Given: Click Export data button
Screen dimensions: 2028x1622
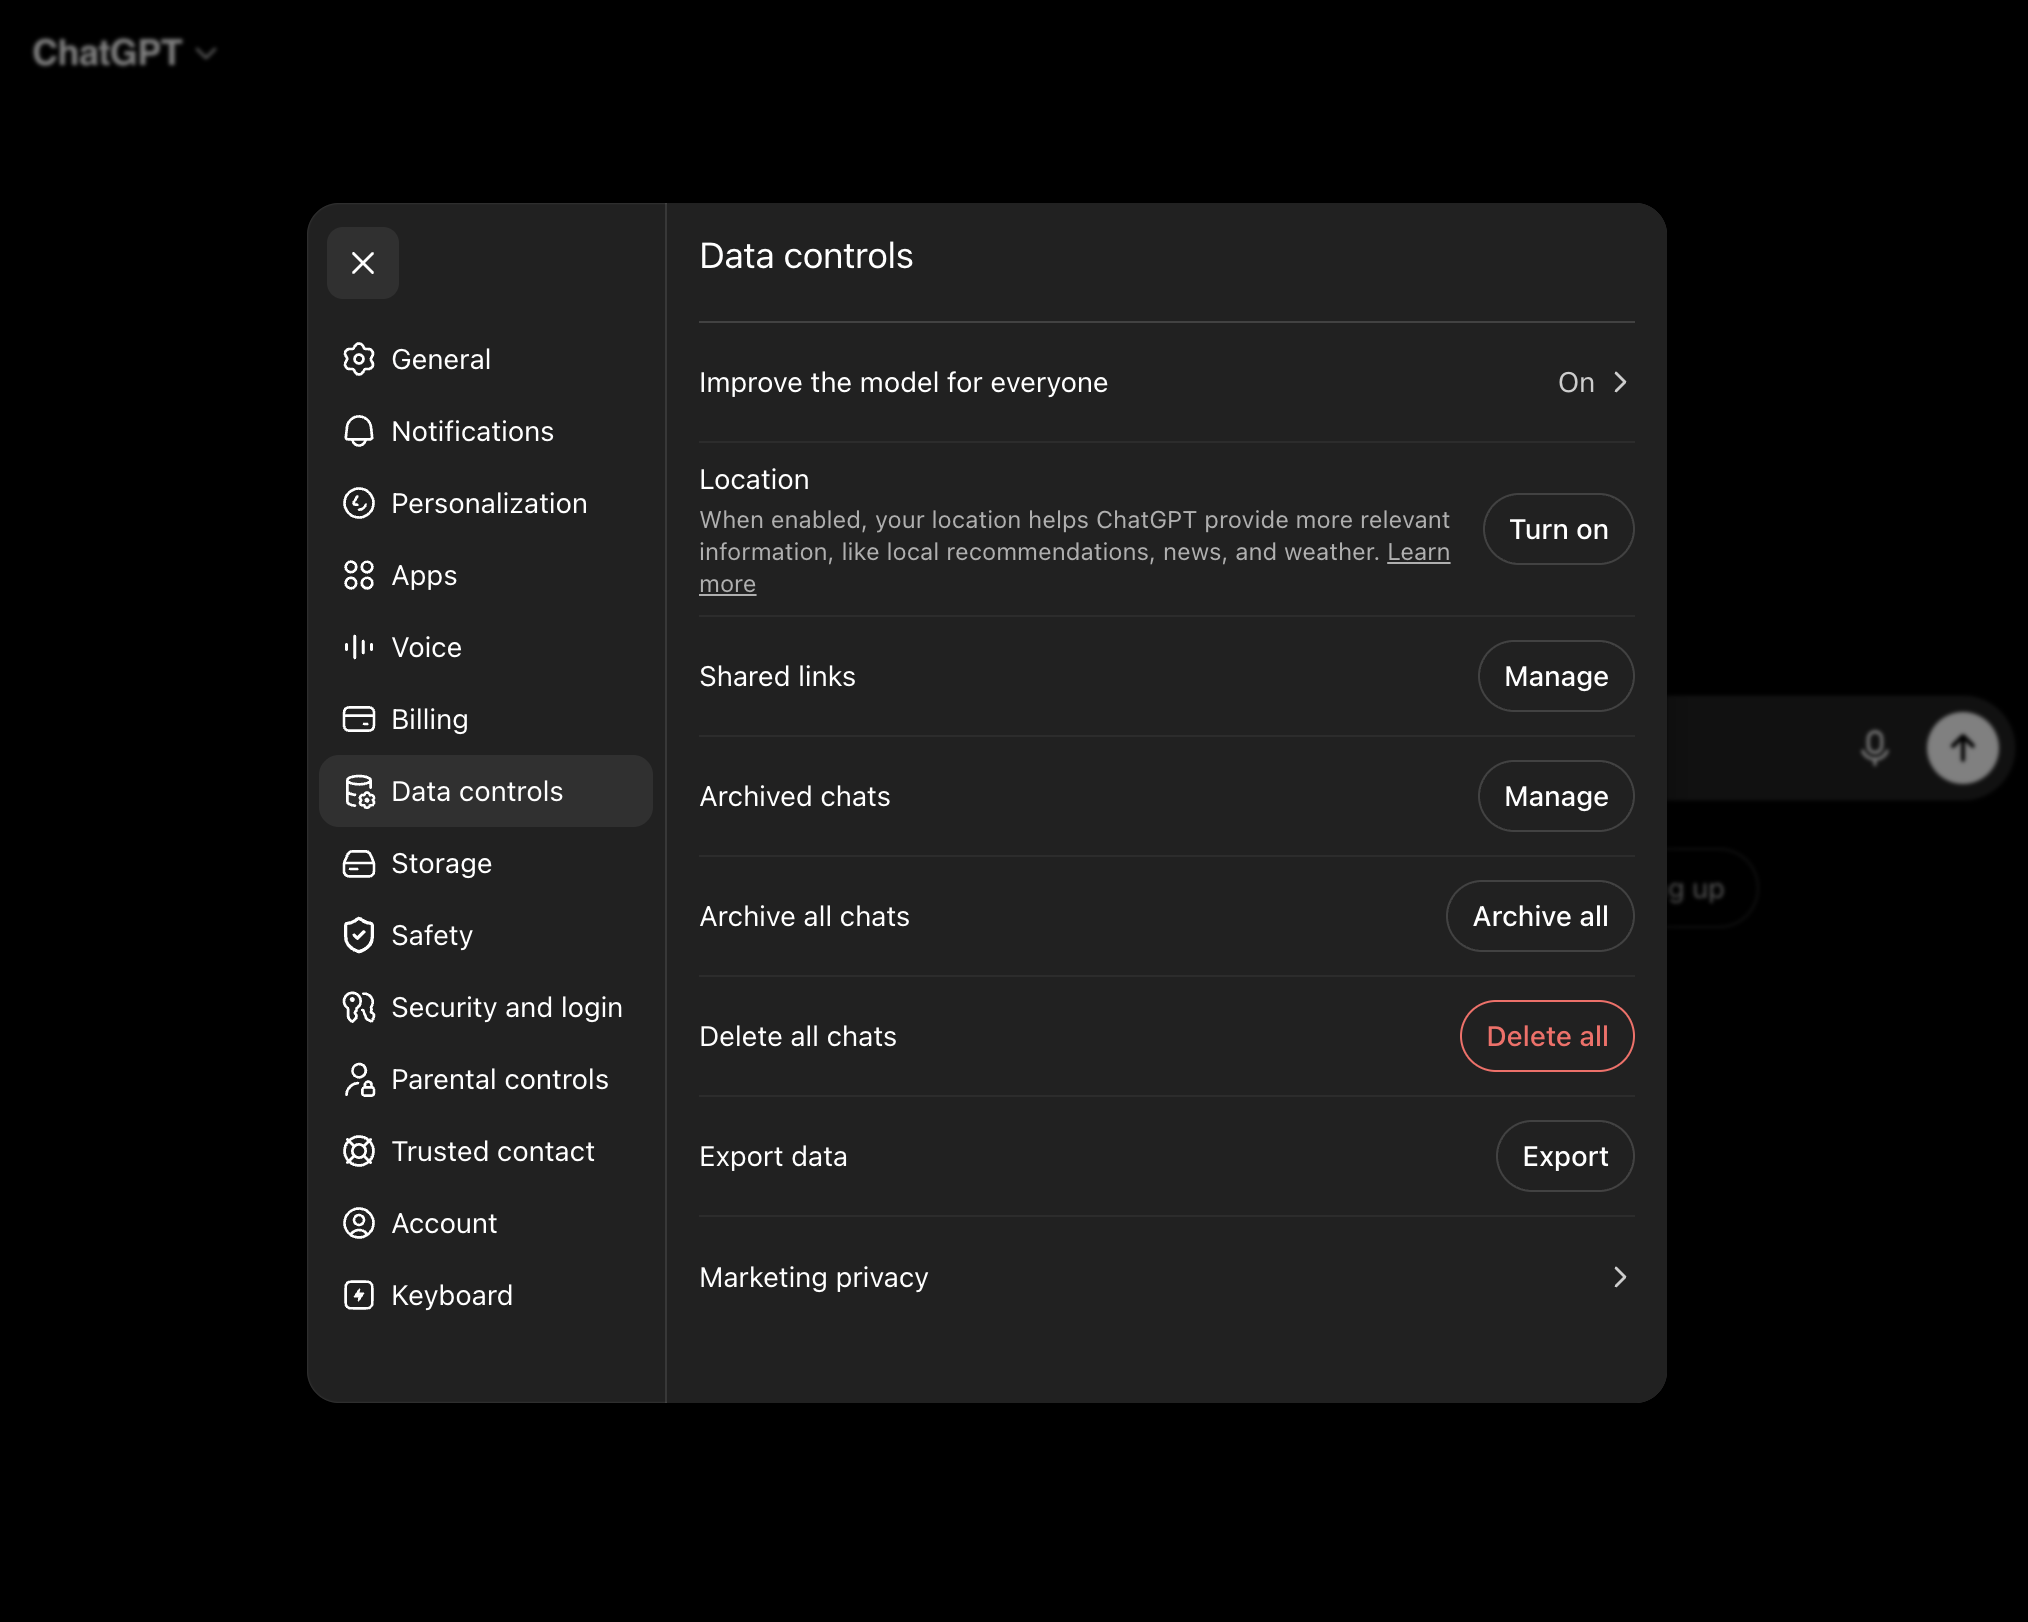Looking at the screenshot, I should (x=1565, y=1156).
